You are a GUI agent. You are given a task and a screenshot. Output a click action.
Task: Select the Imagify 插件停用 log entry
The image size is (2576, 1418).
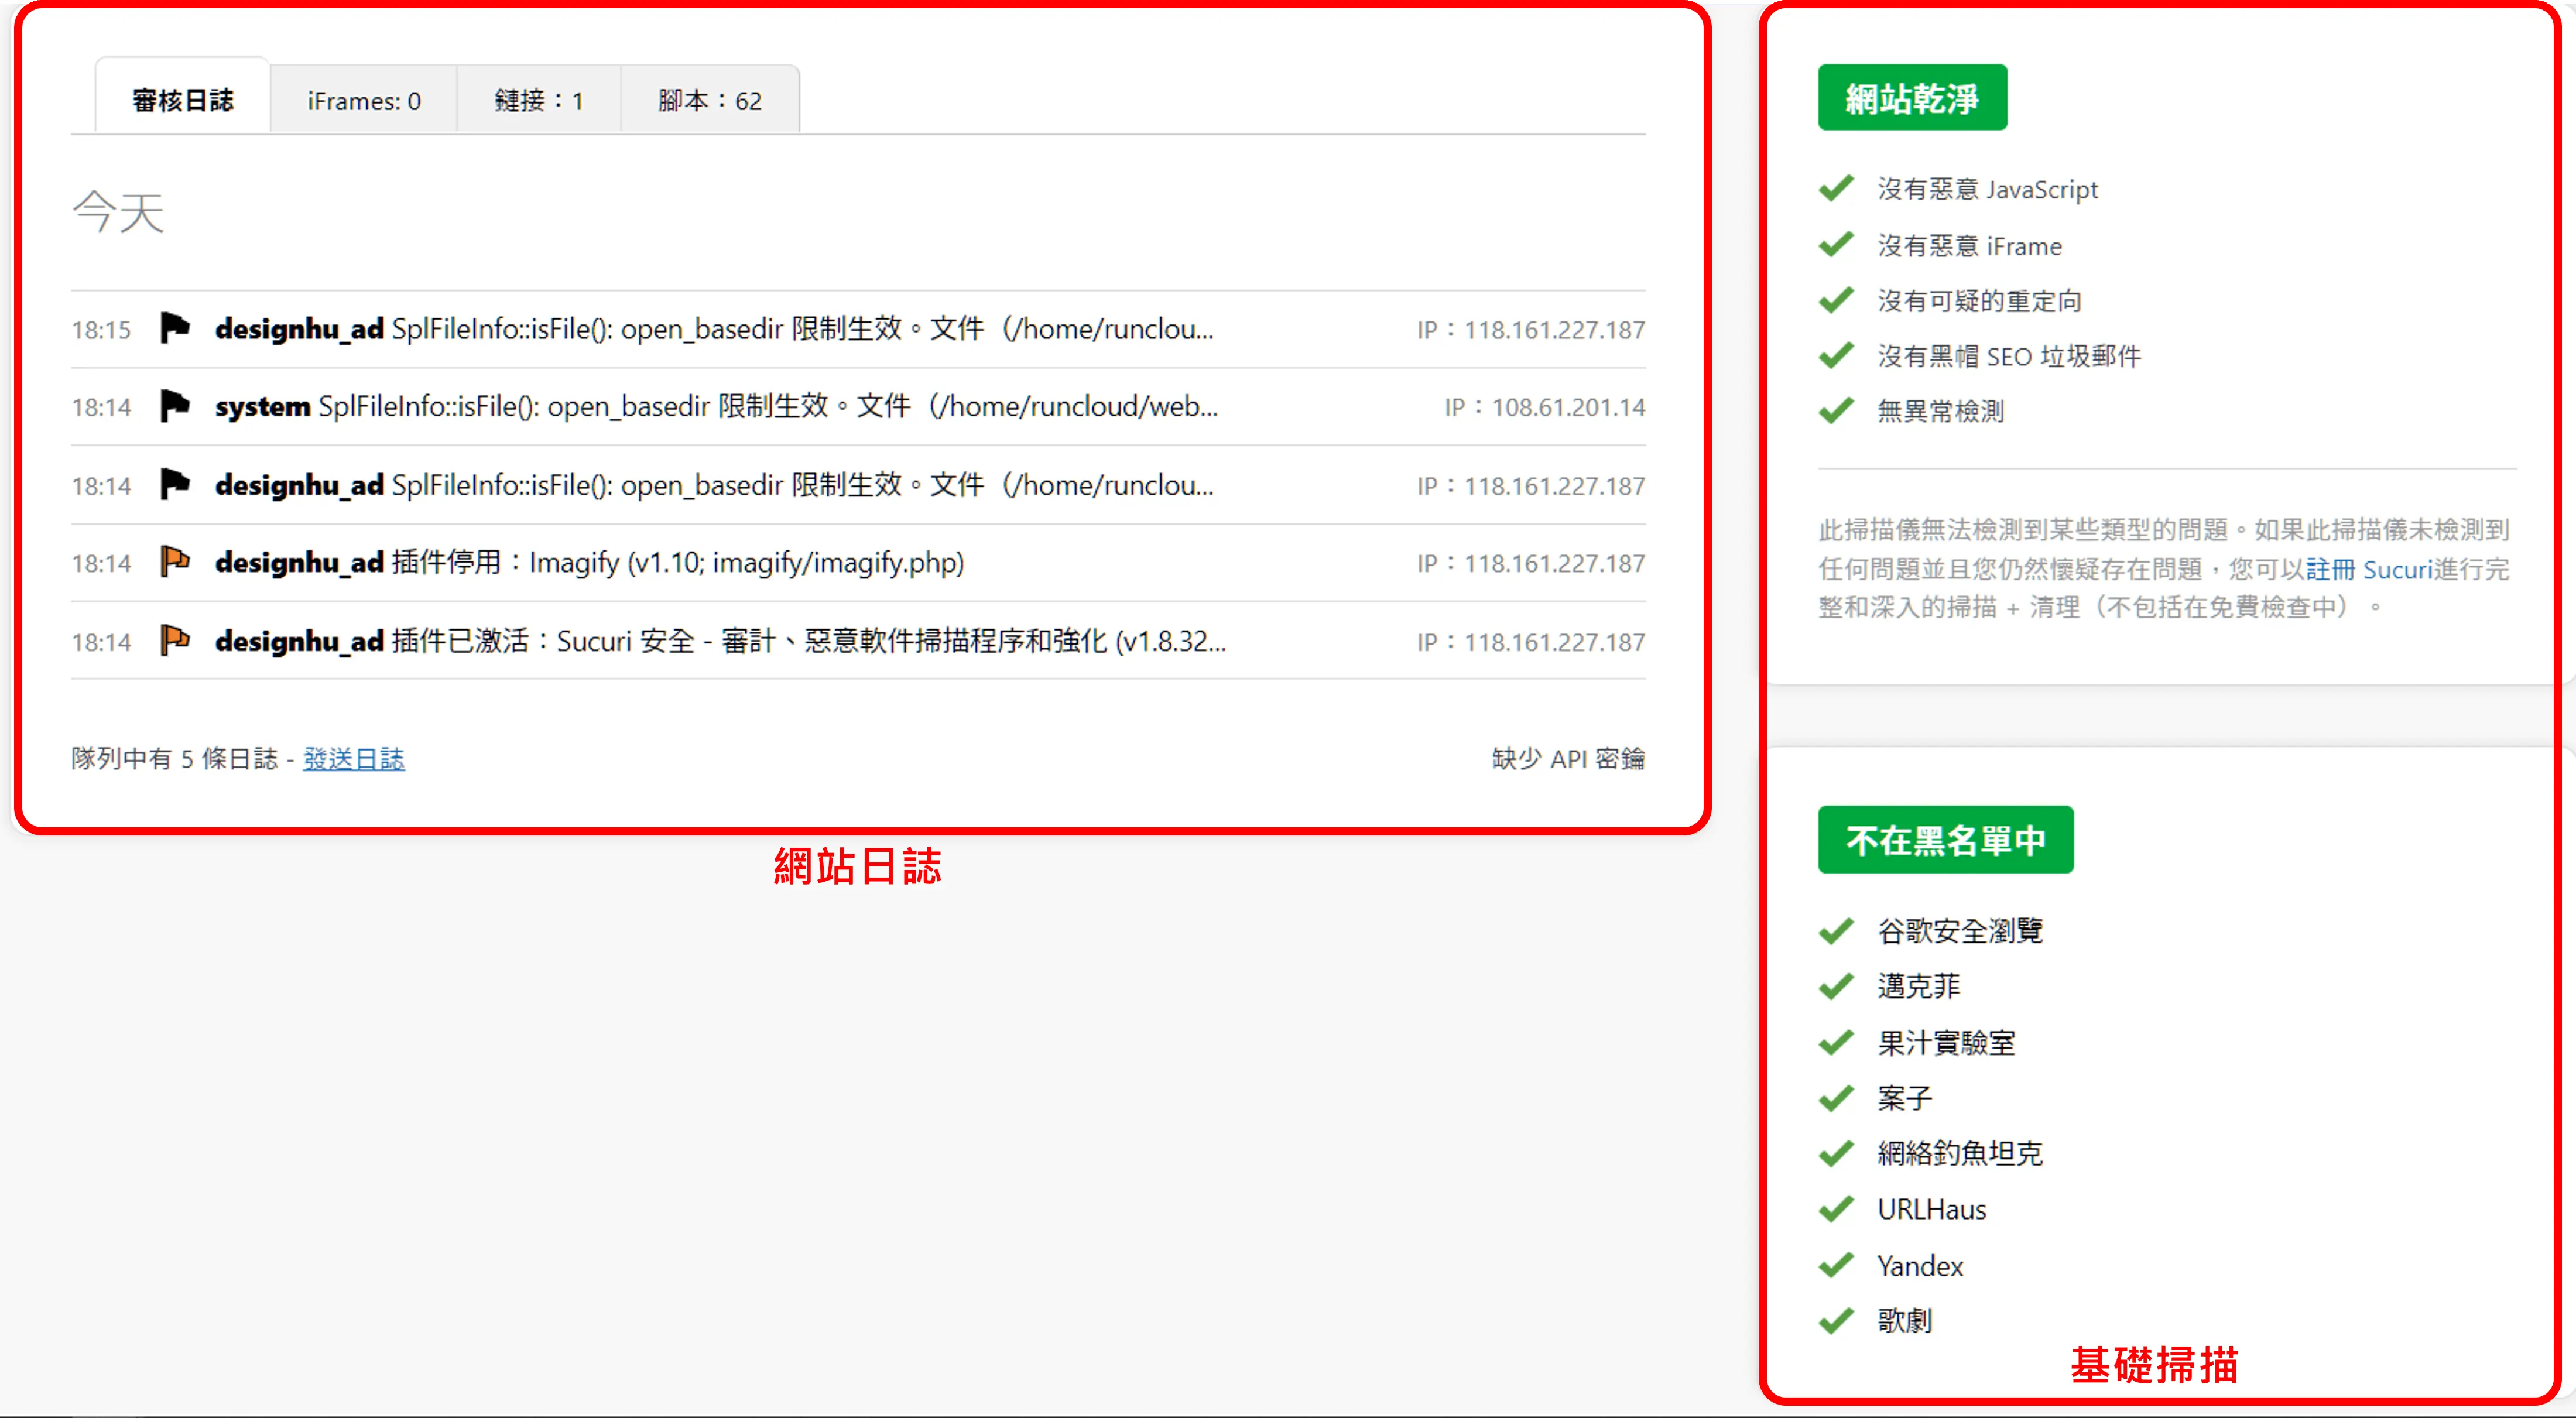pos(858,563)
